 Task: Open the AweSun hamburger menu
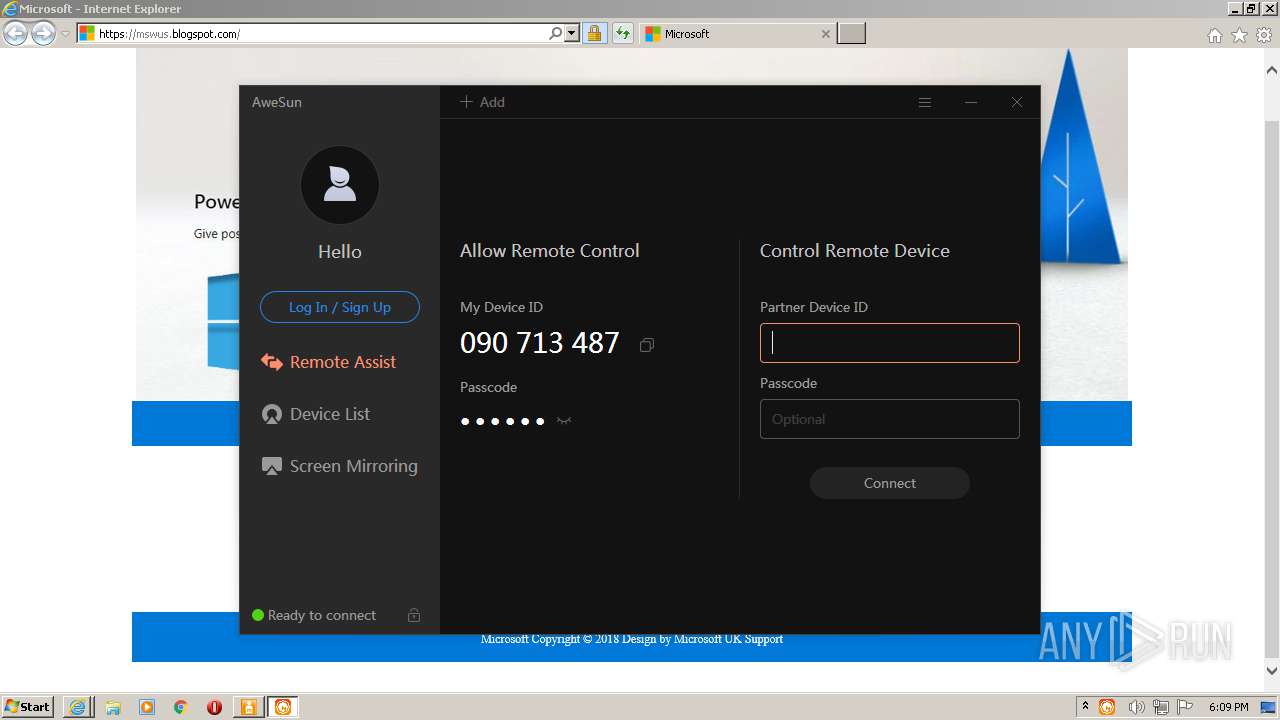coord(925,102)
